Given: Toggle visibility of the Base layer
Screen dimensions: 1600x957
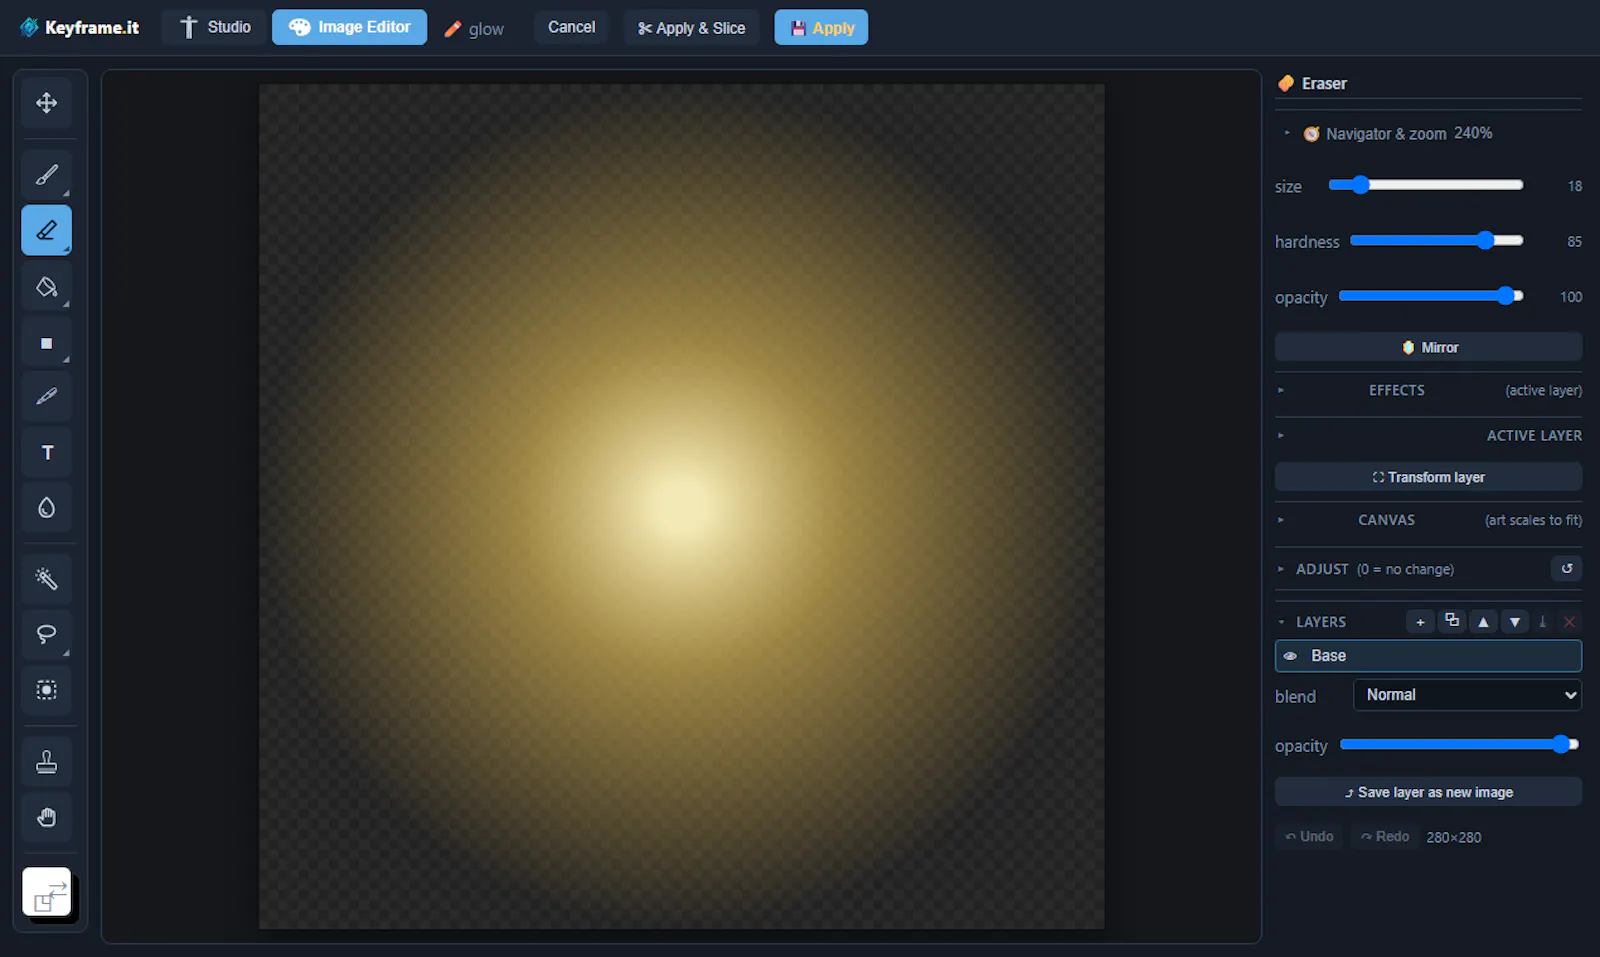Looking at the screenshot, I should pos(1291,656).
